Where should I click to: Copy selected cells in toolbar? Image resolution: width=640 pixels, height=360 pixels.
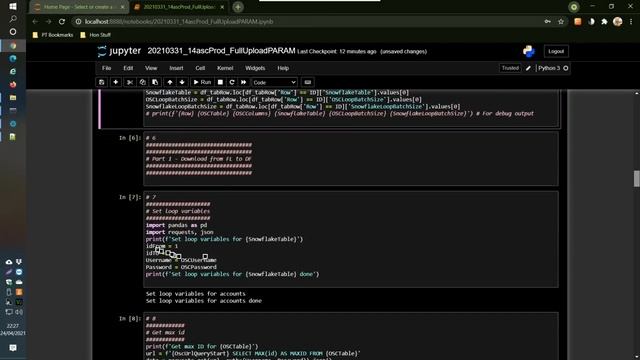click(142, 82)
